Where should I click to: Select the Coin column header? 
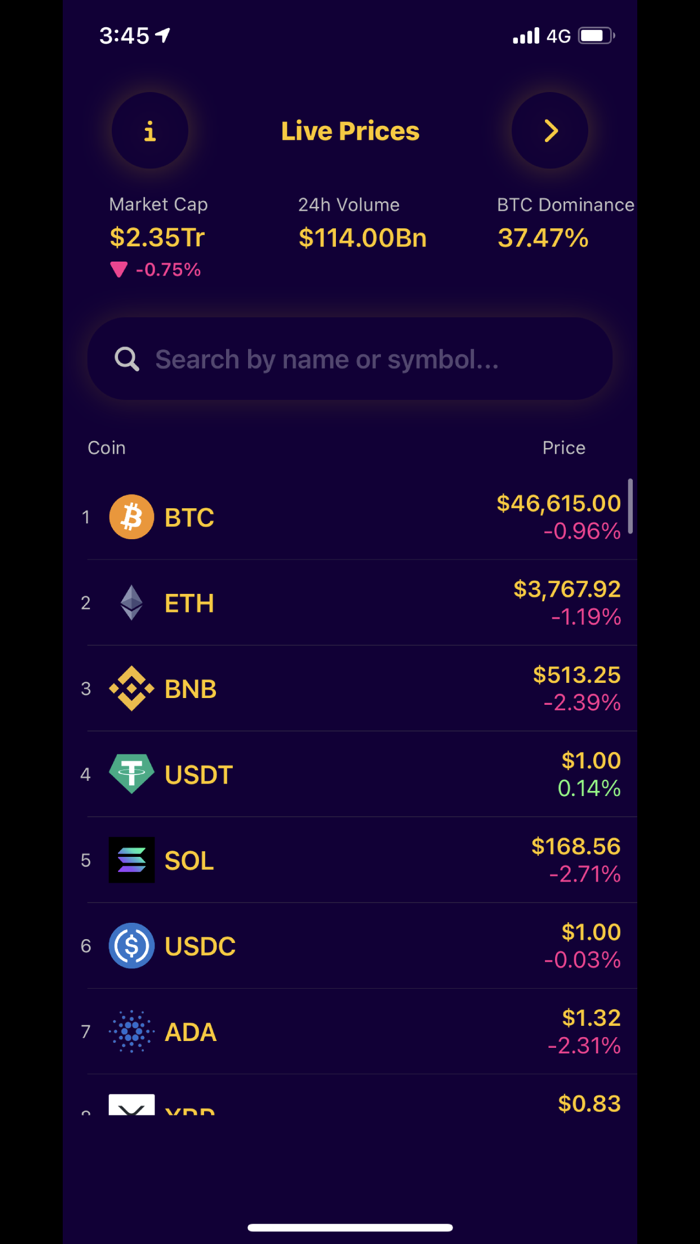107,448
